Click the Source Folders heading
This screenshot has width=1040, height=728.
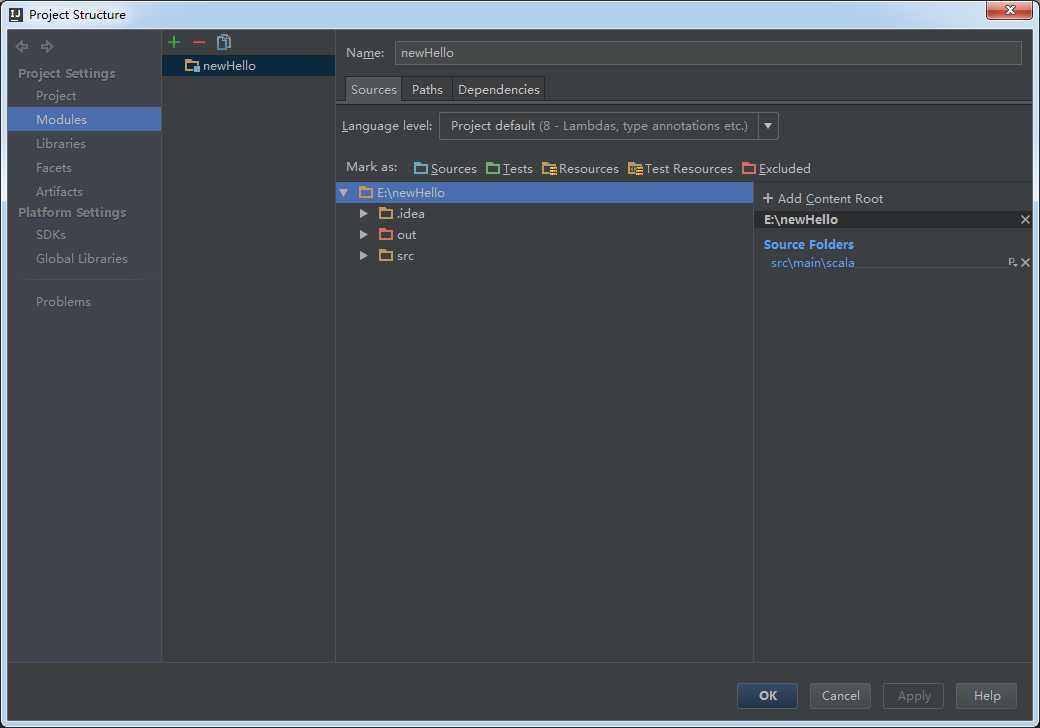click(x=809, y=245)
